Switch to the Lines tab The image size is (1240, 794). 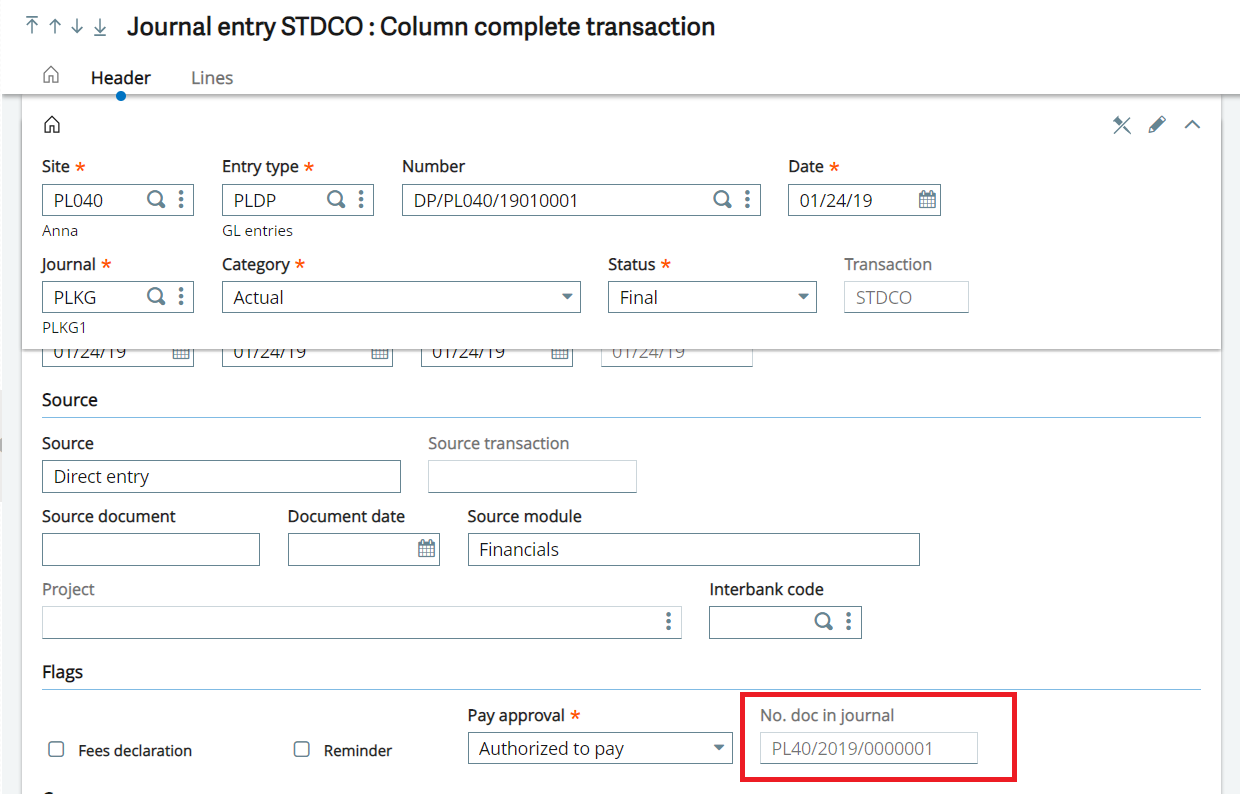coord(212,78)
